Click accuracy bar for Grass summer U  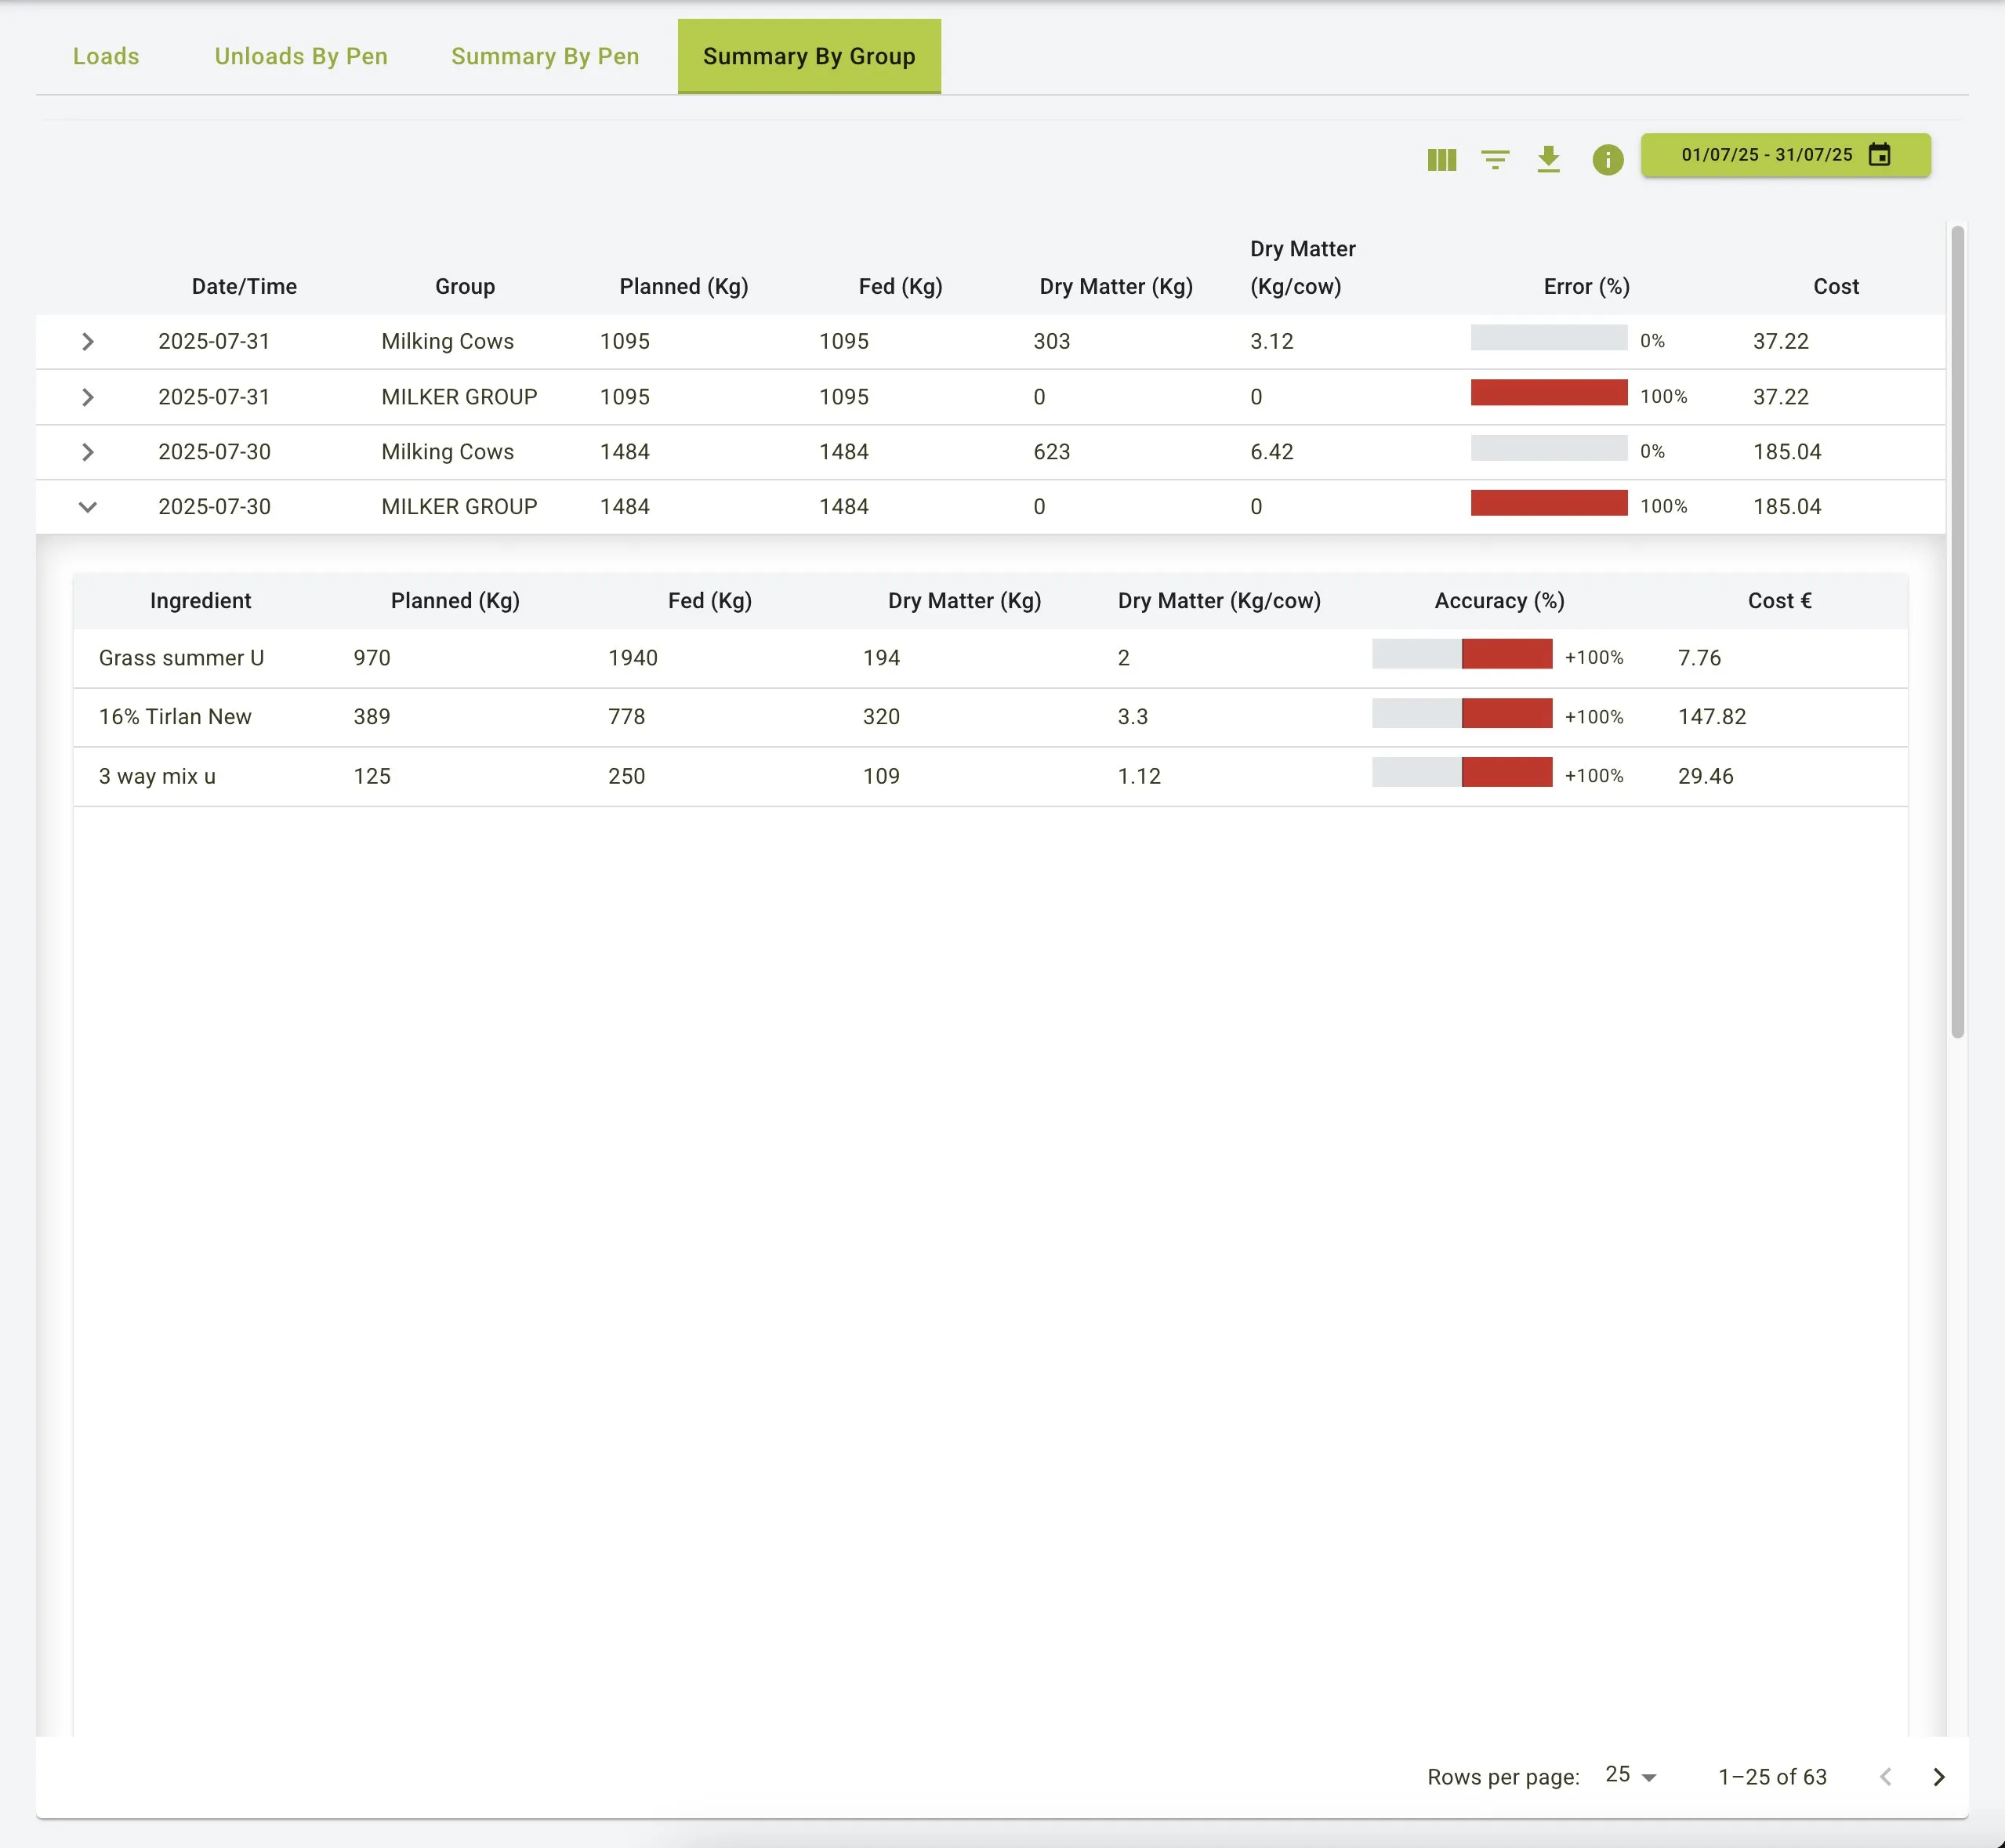1461,654
